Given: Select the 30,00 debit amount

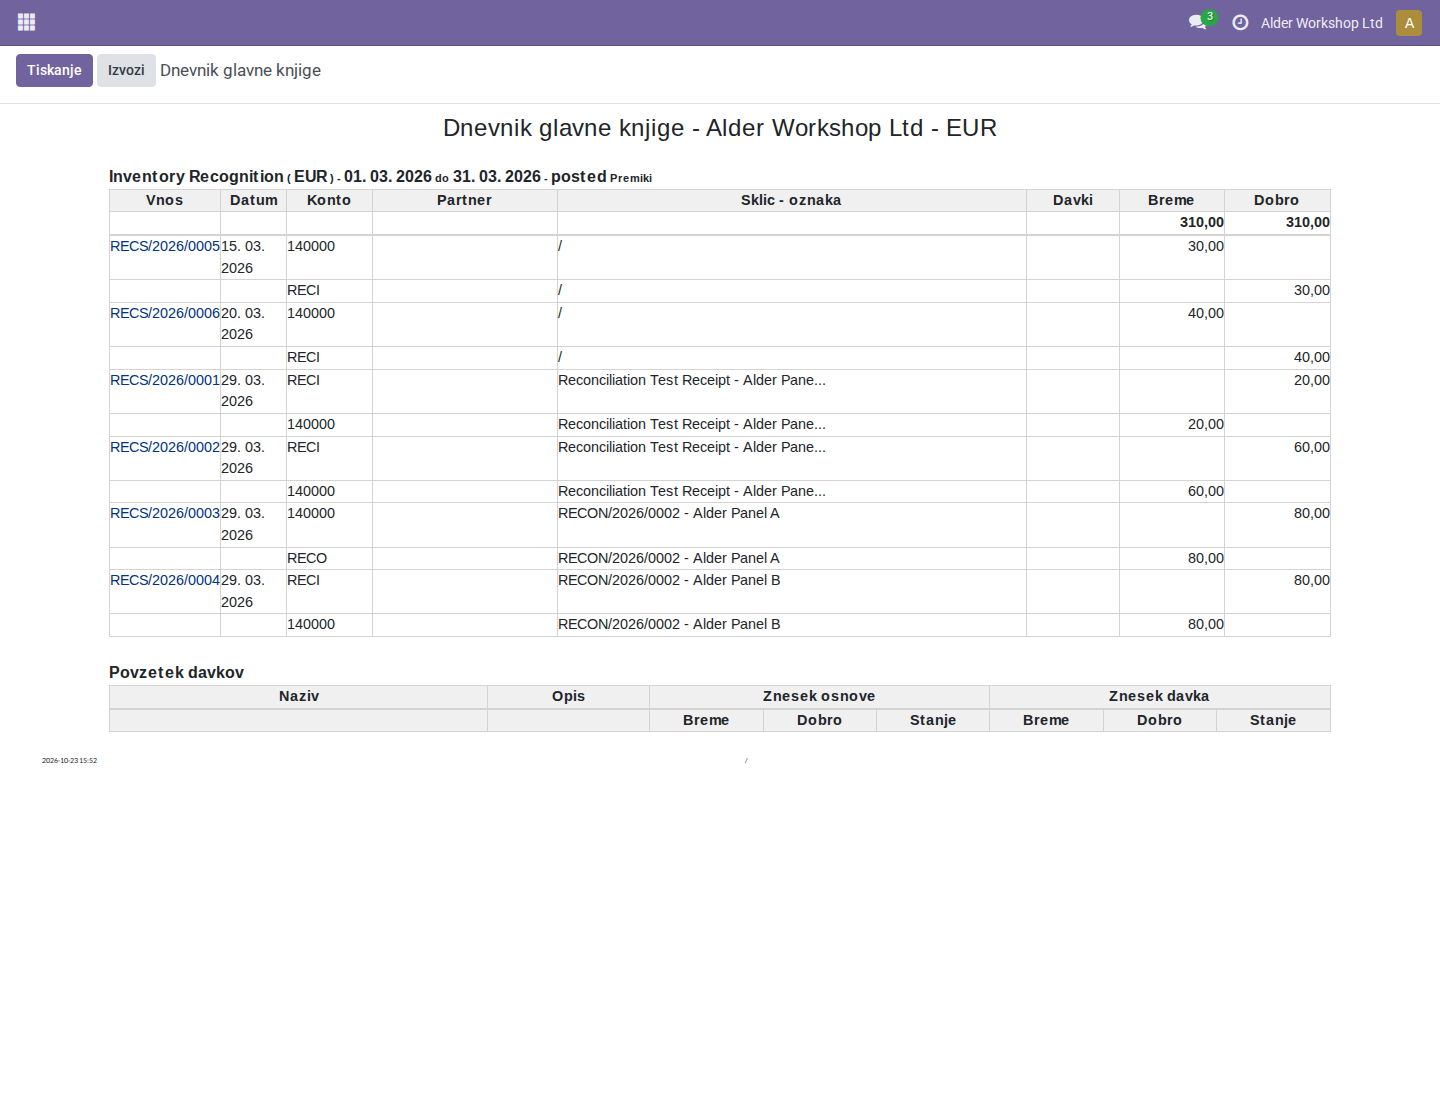Looking at the screenshot, I should tap(1206, 246).
